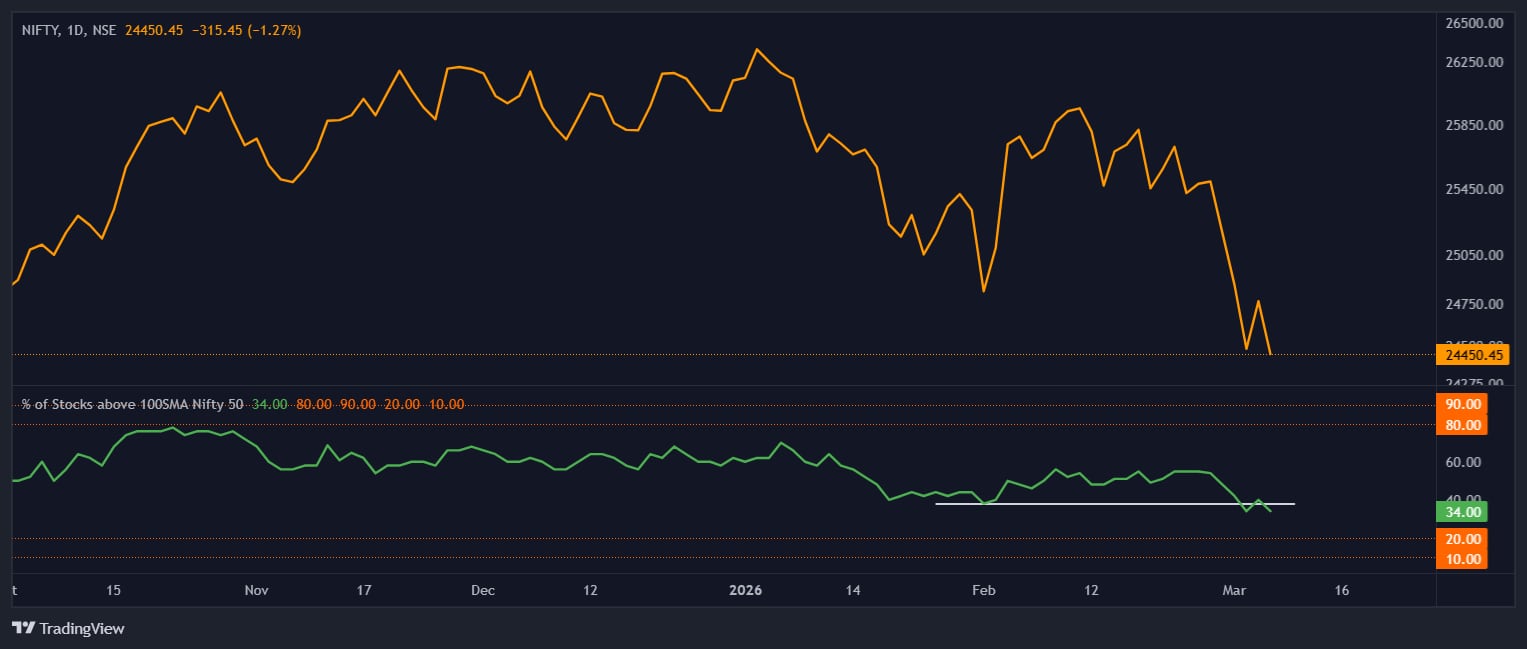Open the % of Stocks above 100SMA Nifty 50 indicator title
Image resolution: width=1527 pixels, height=649 pixels.
131,404
